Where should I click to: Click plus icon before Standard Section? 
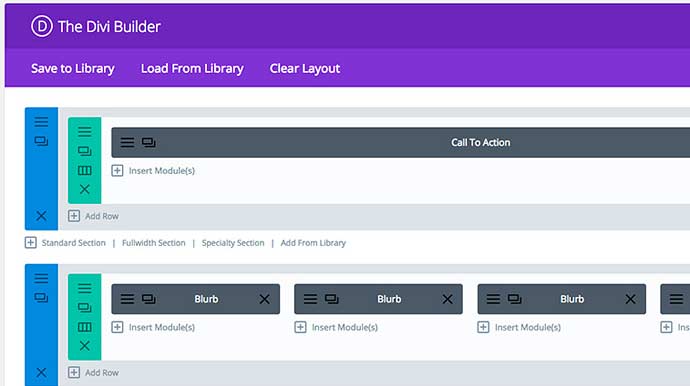[30, 243]
